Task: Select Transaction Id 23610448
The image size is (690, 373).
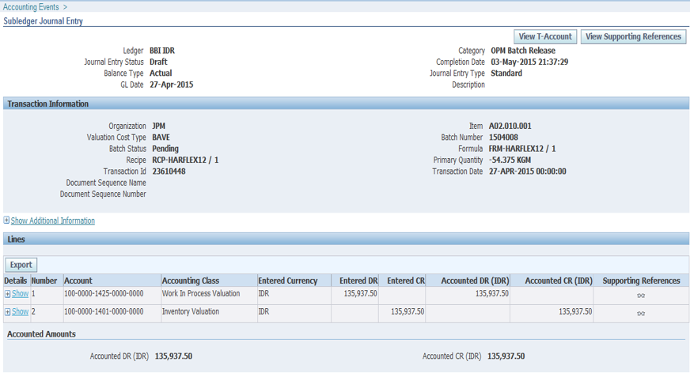Action: pos(169,172)
